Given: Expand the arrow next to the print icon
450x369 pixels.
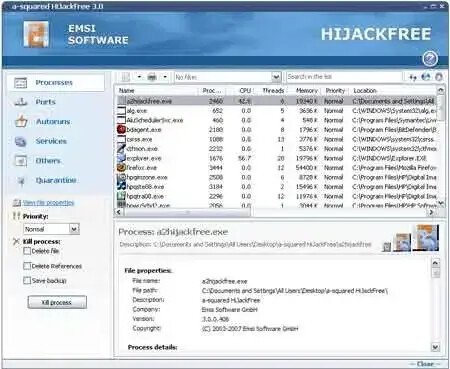Looking at the screenshot, I should click(x=165, y=77).
